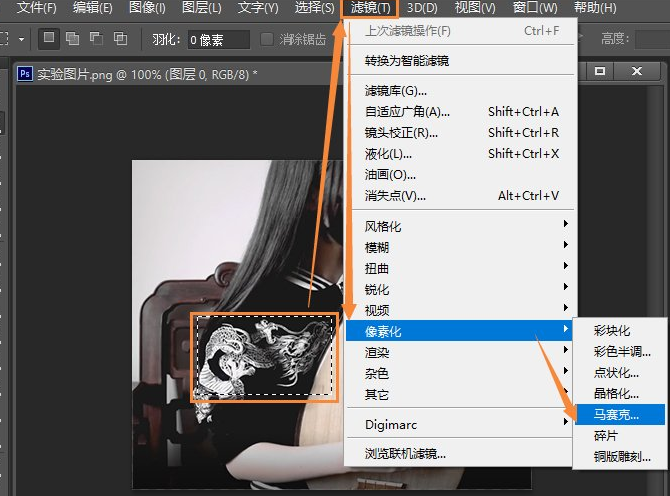Open the 窗口(W) menu
Image resolution: width=670 pixels, height=496 pixels.
pyautogui.click(x=535, y=7)
